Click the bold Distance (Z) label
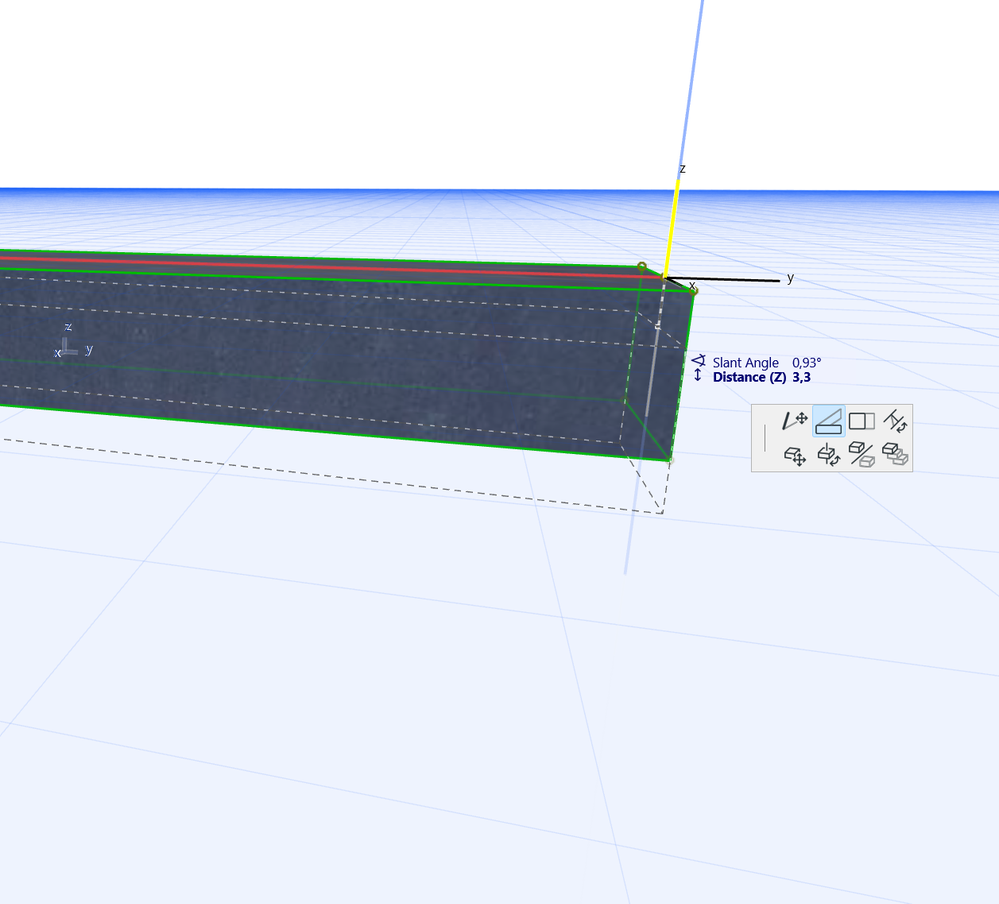Viewport: 999px width, 904px height. pyautogui.click(x=749, y=377)
